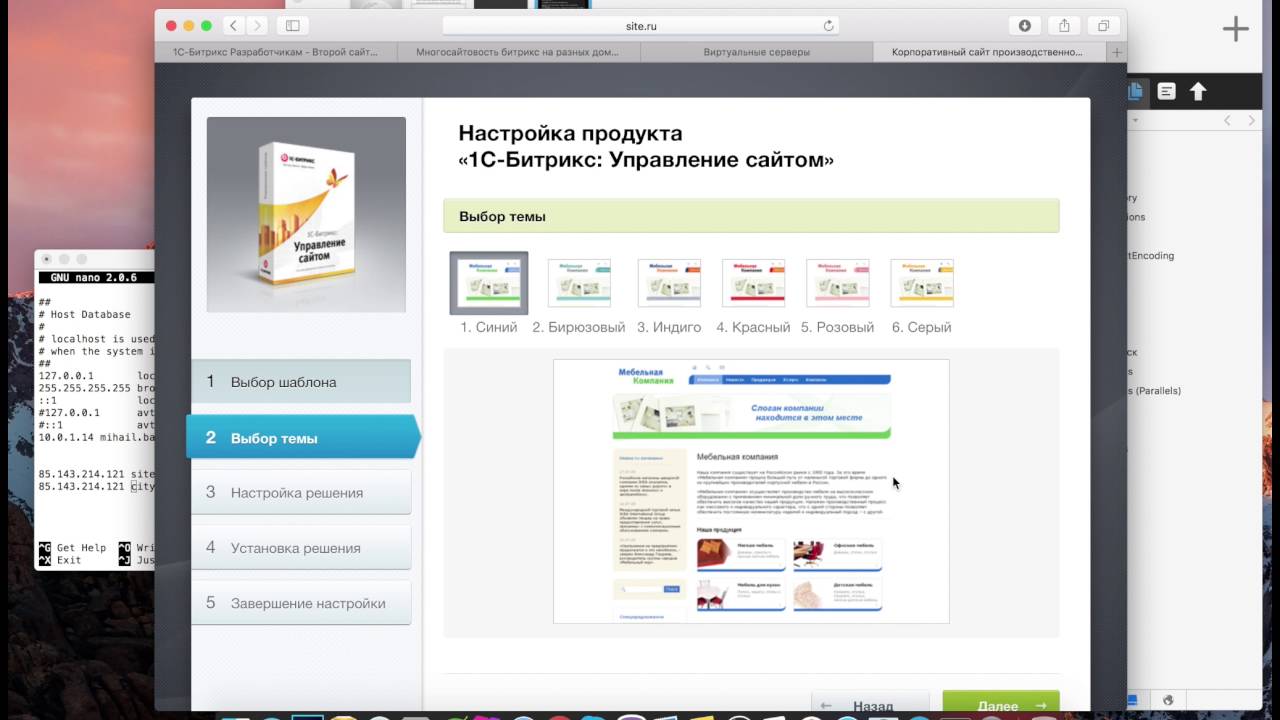
Task: Click Exit shortcut in nano window
Action: pos(60,560)
